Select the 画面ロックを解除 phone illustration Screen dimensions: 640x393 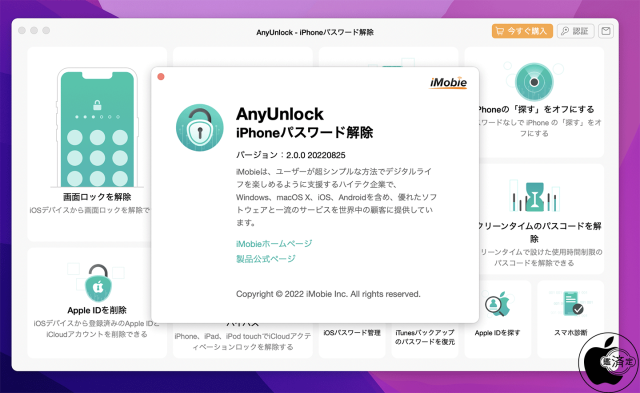(97, 127)
